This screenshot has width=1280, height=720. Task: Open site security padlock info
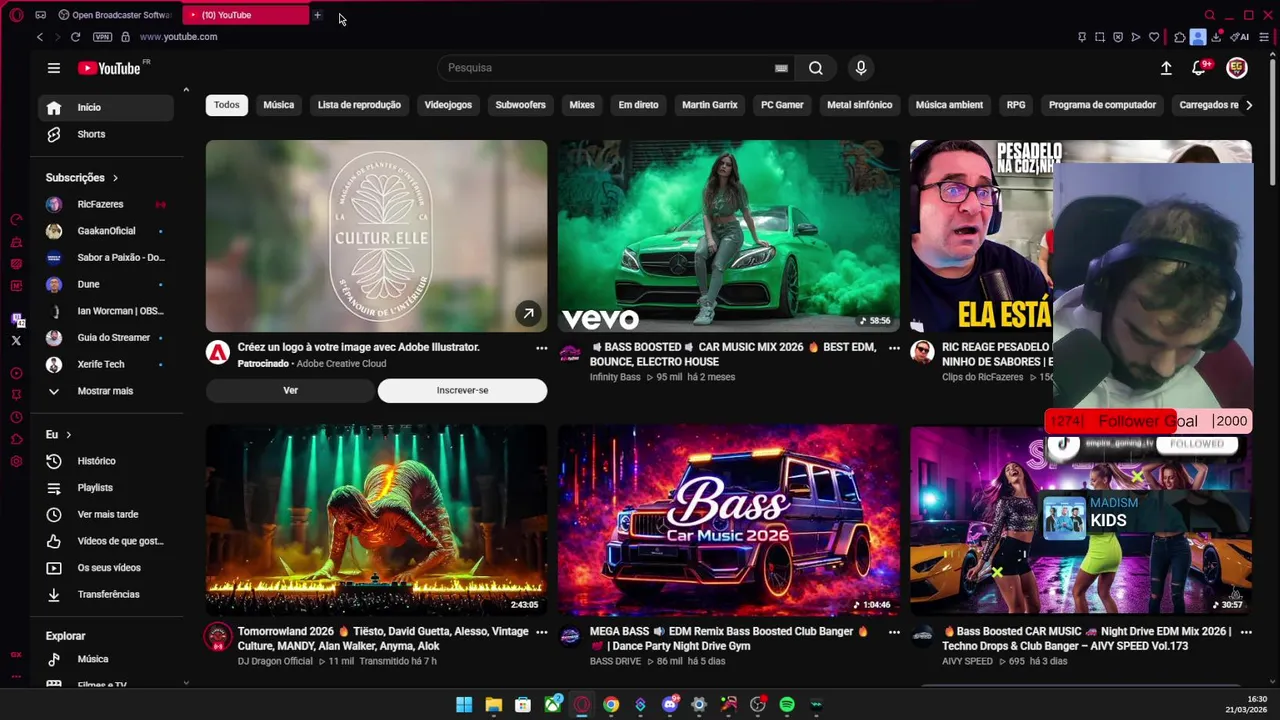[125, 37]
